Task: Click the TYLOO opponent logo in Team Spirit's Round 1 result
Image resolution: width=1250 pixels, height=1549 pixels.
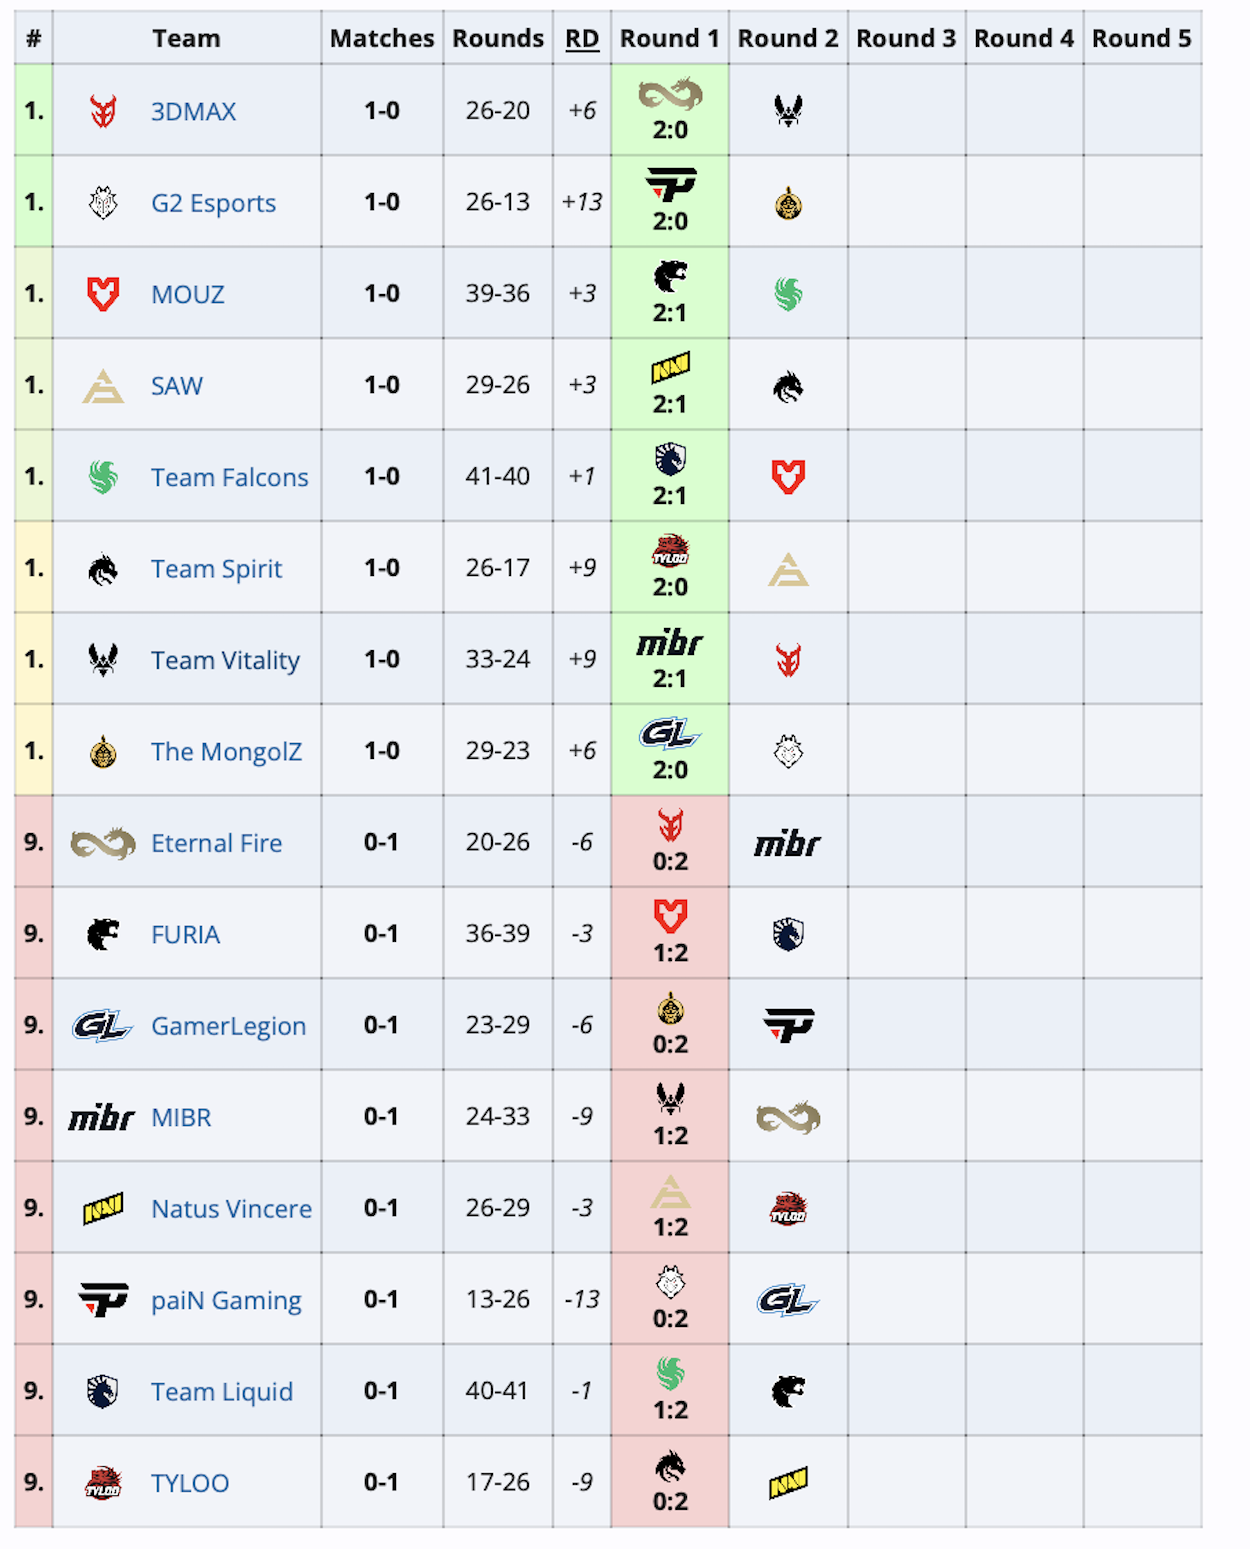Action: 670,551
